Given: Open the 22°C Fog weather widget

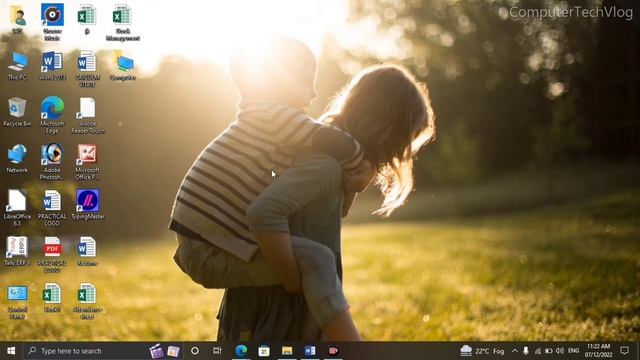Looking at the screenshot, I should click(482, 351).
